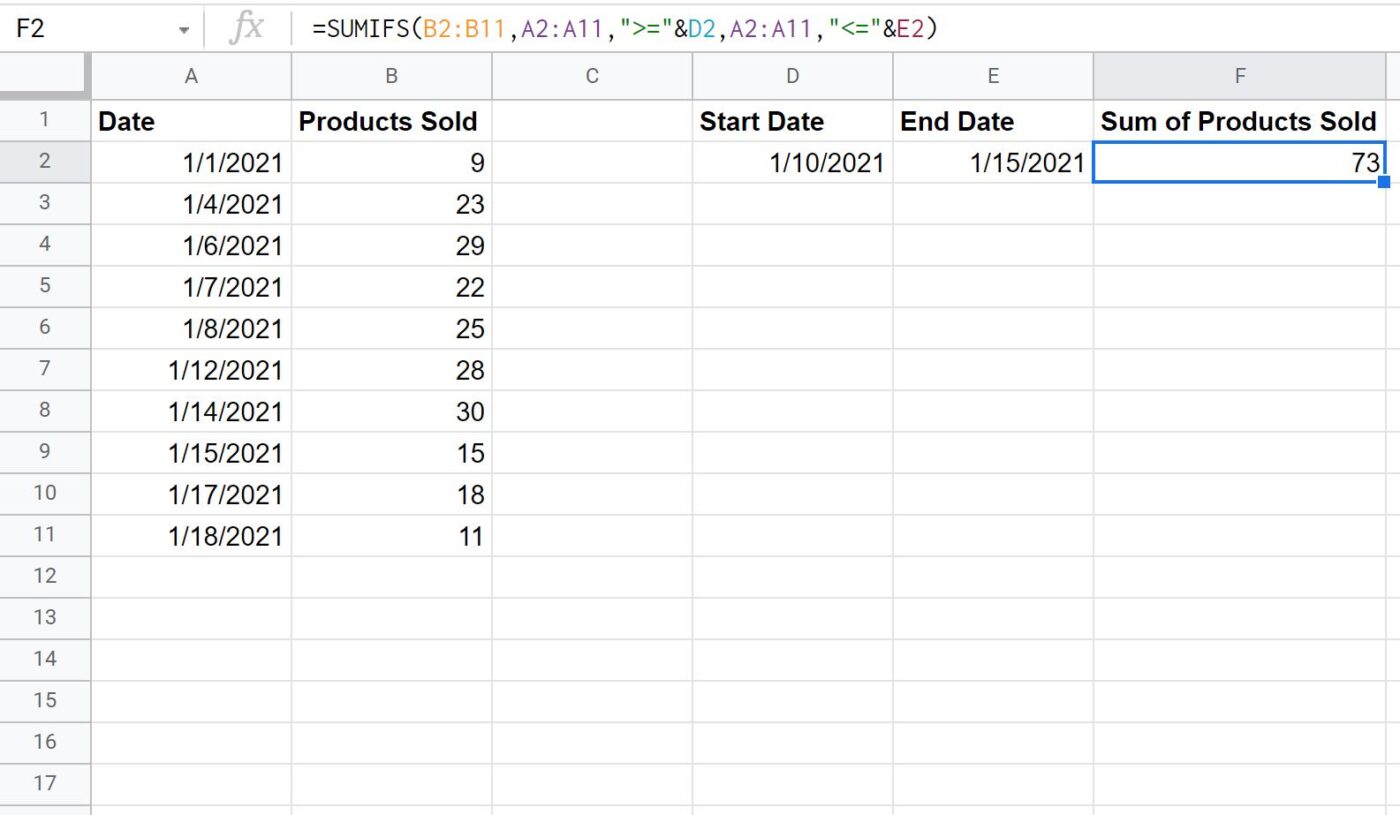The image size is (1400, 815).
Task: Select cell containing 1/7/2021
Action: (x=191, y=287)
